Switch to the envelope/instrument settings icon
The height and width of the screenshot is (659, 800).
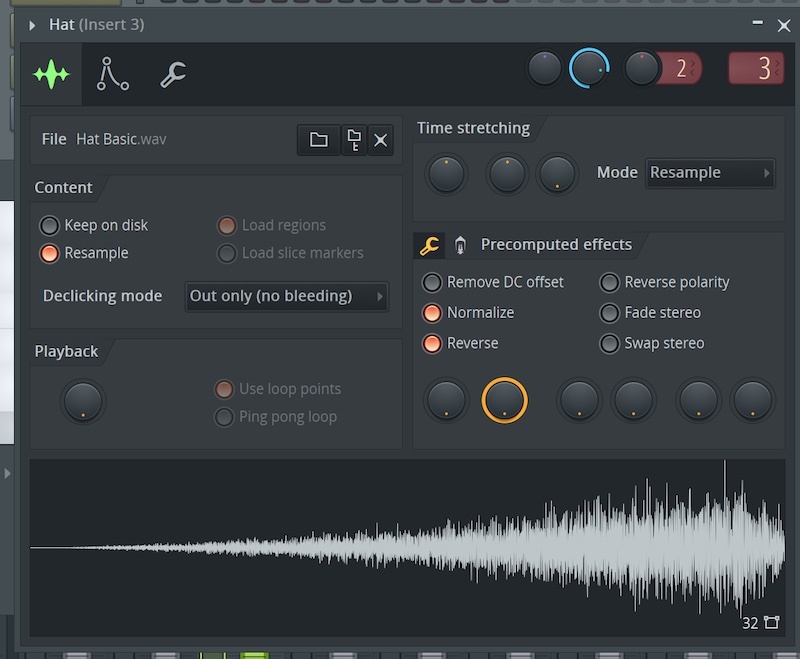[112, 75]
